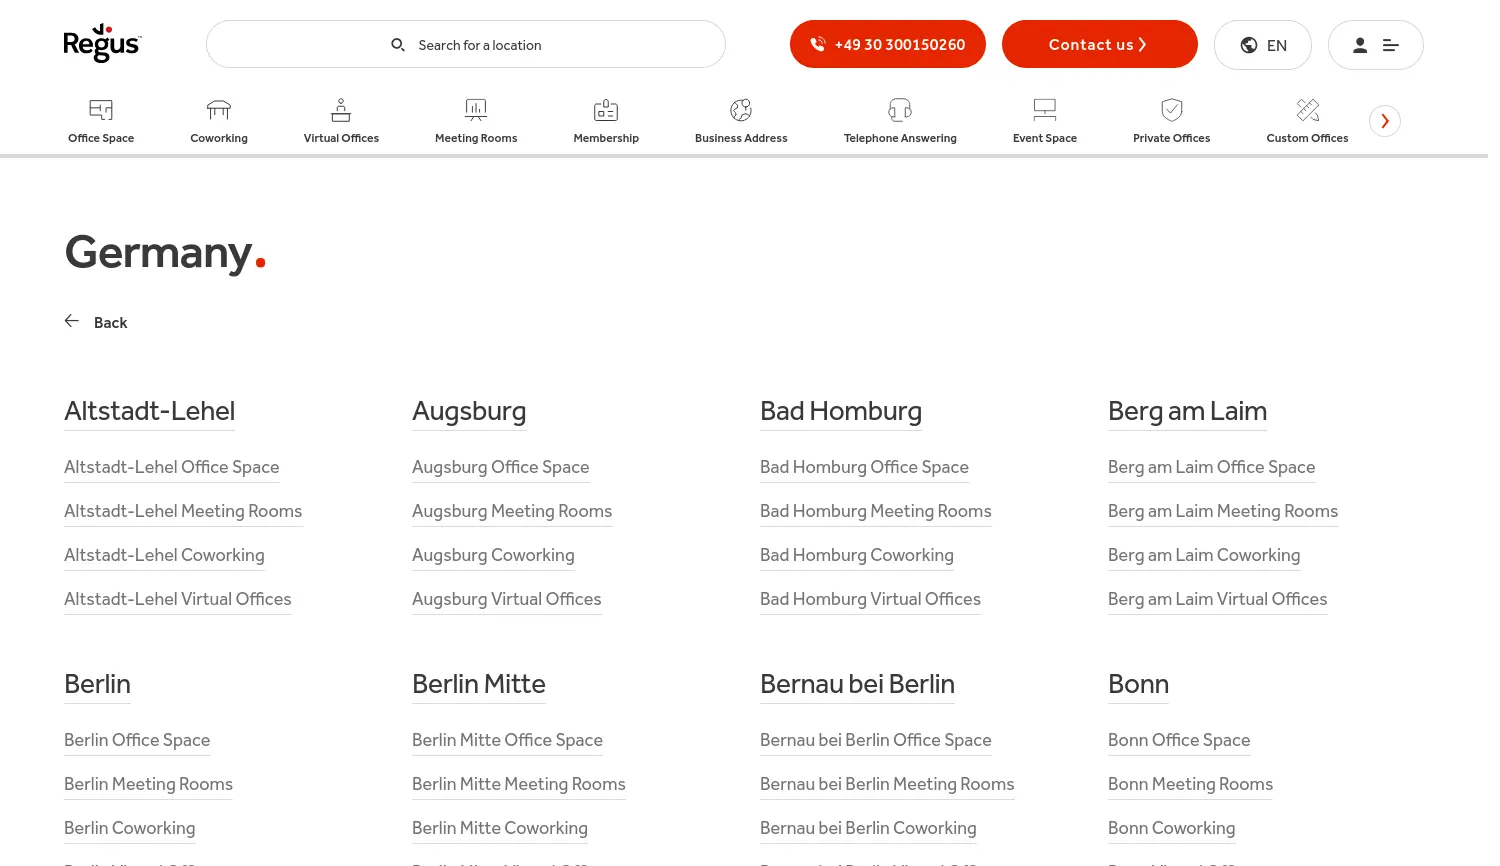Viewport: 1500px width, 866px height.
Task: Click the Regus logo
Action: [x=103, y=43]
